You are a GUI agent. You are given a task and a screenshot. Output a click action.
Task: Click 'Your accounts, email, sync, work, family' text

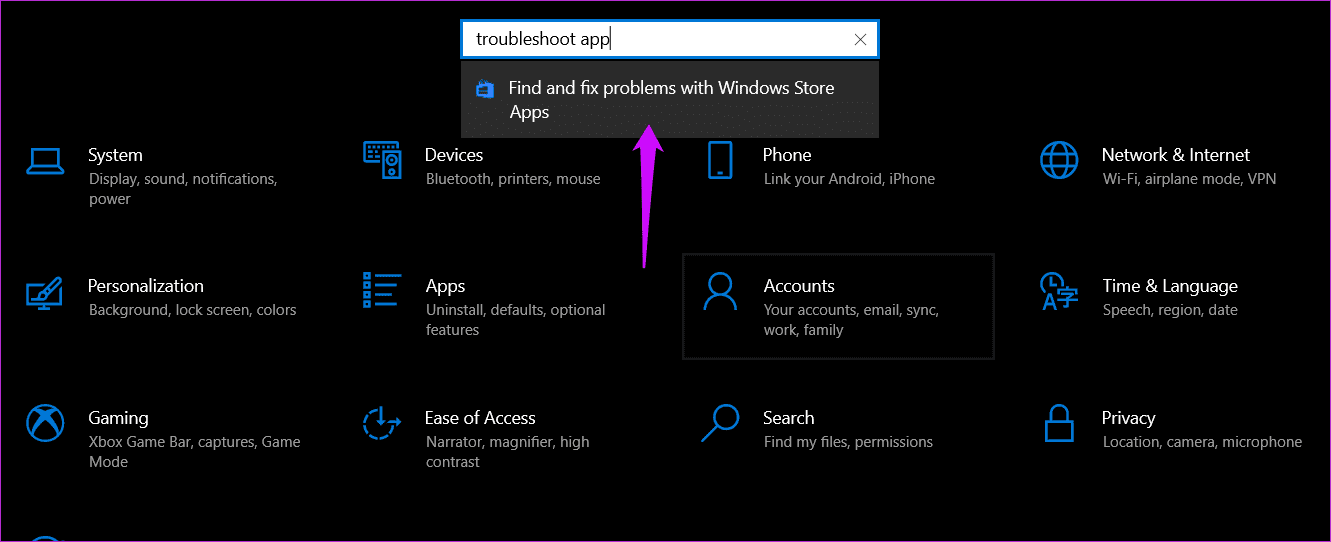coord(851,320)
